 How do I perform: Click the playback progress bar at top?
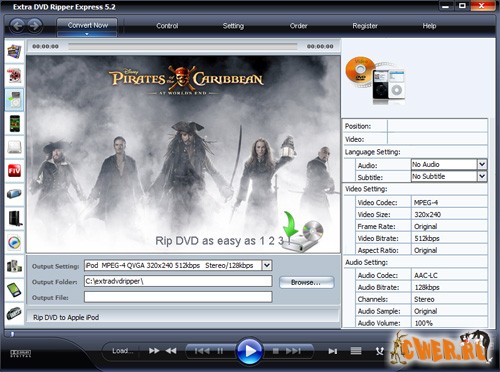[183, 46]
